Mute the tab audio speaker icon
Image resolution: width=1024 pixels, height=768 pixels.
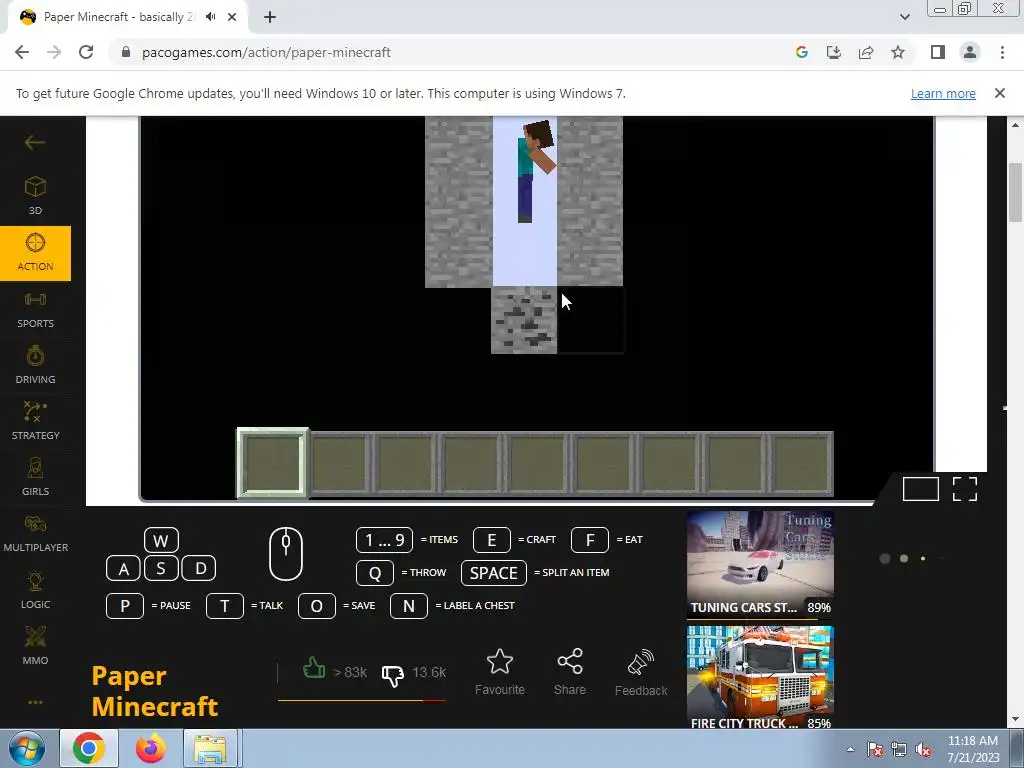[x=210, y=17]
